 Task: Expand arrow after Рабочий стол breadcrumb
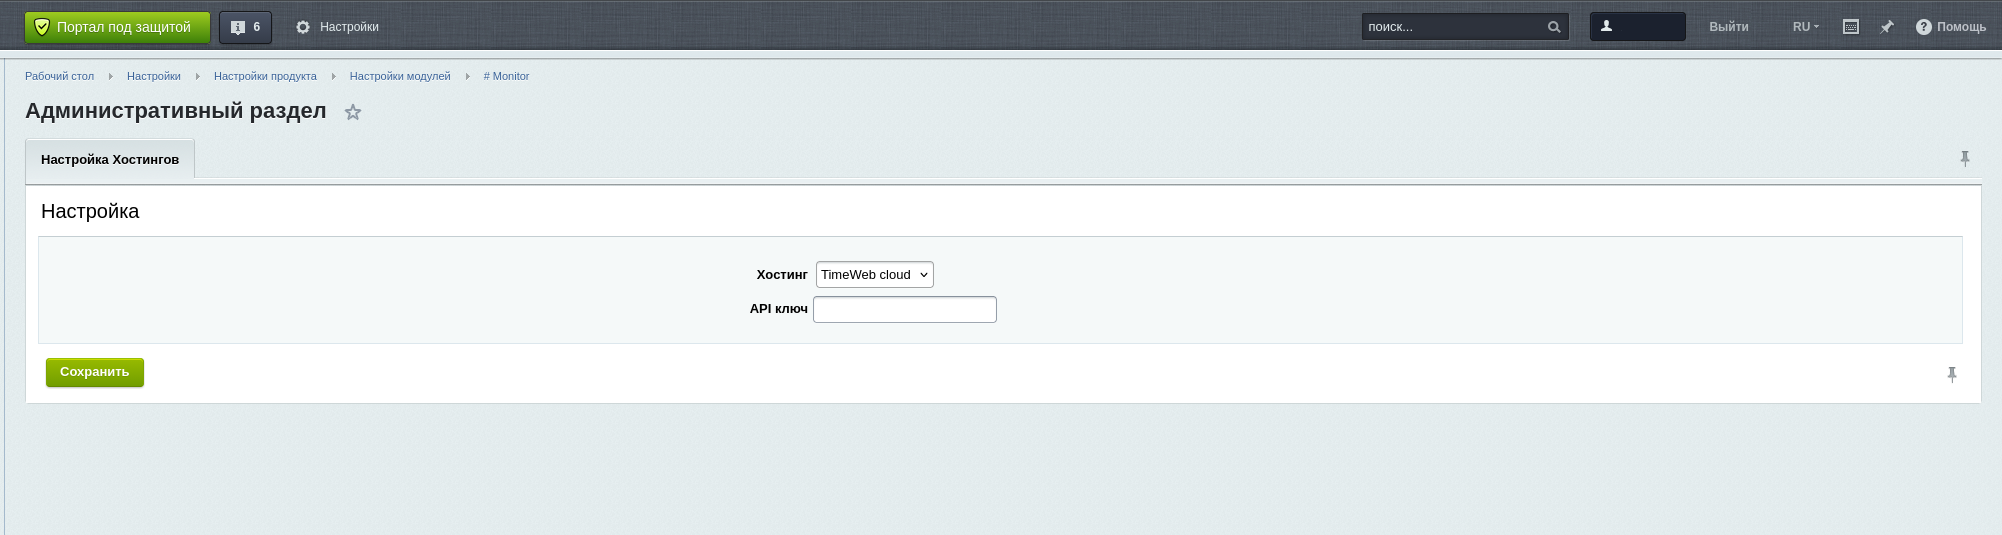(x=110, y=76)
